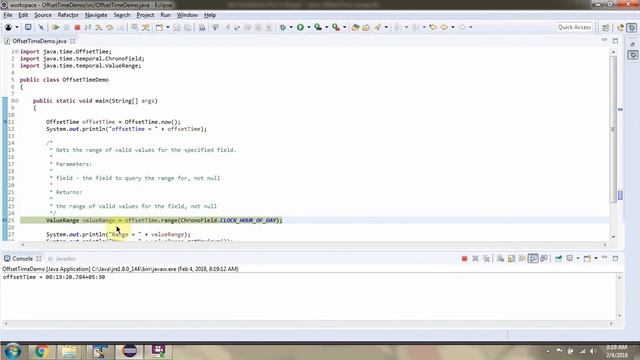640x360 pixels.
Task: Toggle Show Console on Standard Out change
Action: point(533,258)
